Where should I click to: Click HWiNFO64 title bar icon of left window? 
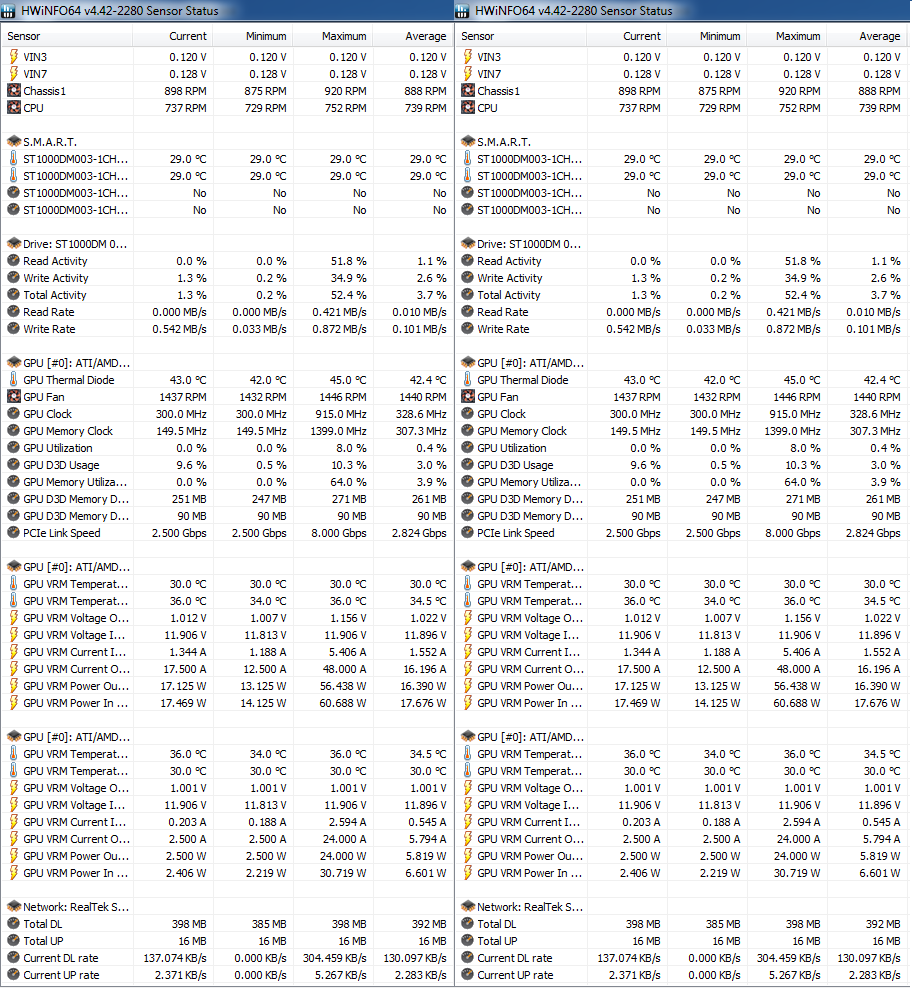8,11
